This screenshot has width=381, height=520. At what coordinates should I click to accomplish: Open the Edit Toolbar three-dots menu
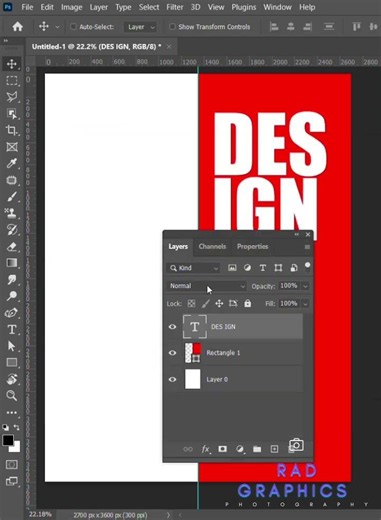tap(12, 413)
